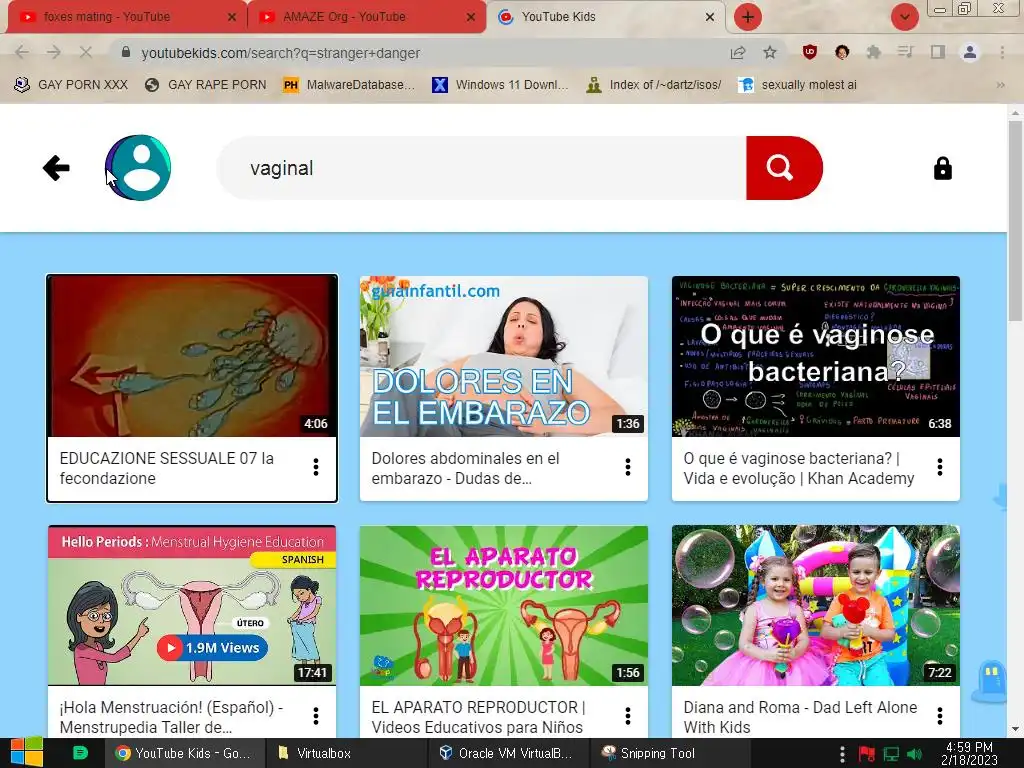This screenshot has height=768, width=1024.
Task: Open options menu for EDUCAZIONE SESSUALE video
Action: coord(315,467)
